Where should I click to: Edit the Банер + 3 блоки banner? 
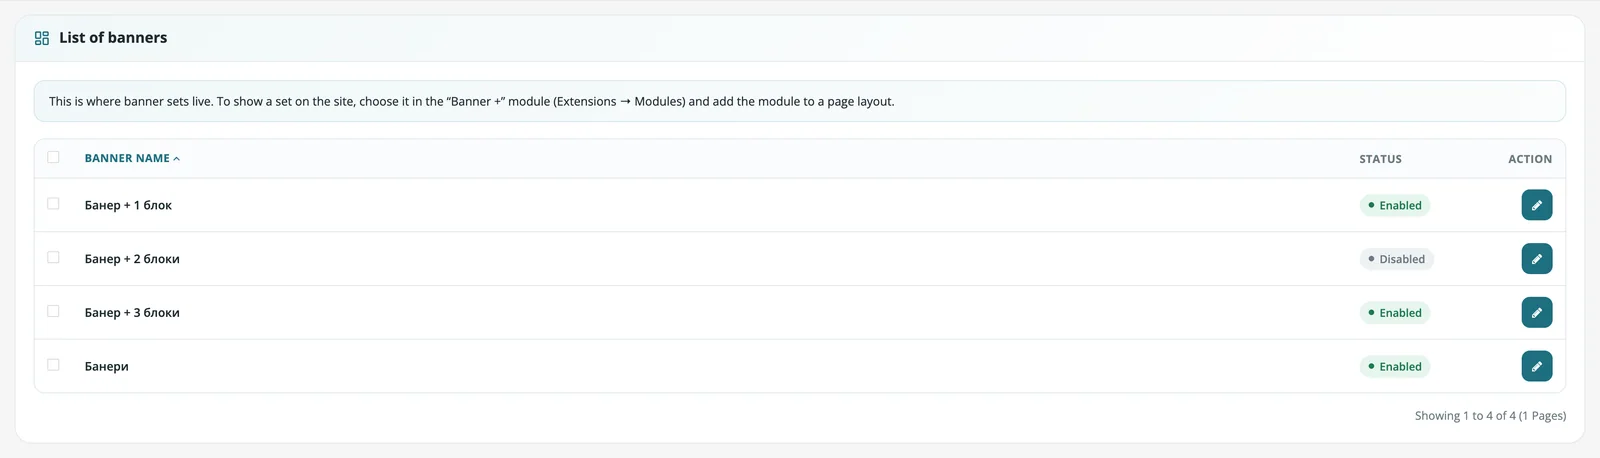(1537, 313)
